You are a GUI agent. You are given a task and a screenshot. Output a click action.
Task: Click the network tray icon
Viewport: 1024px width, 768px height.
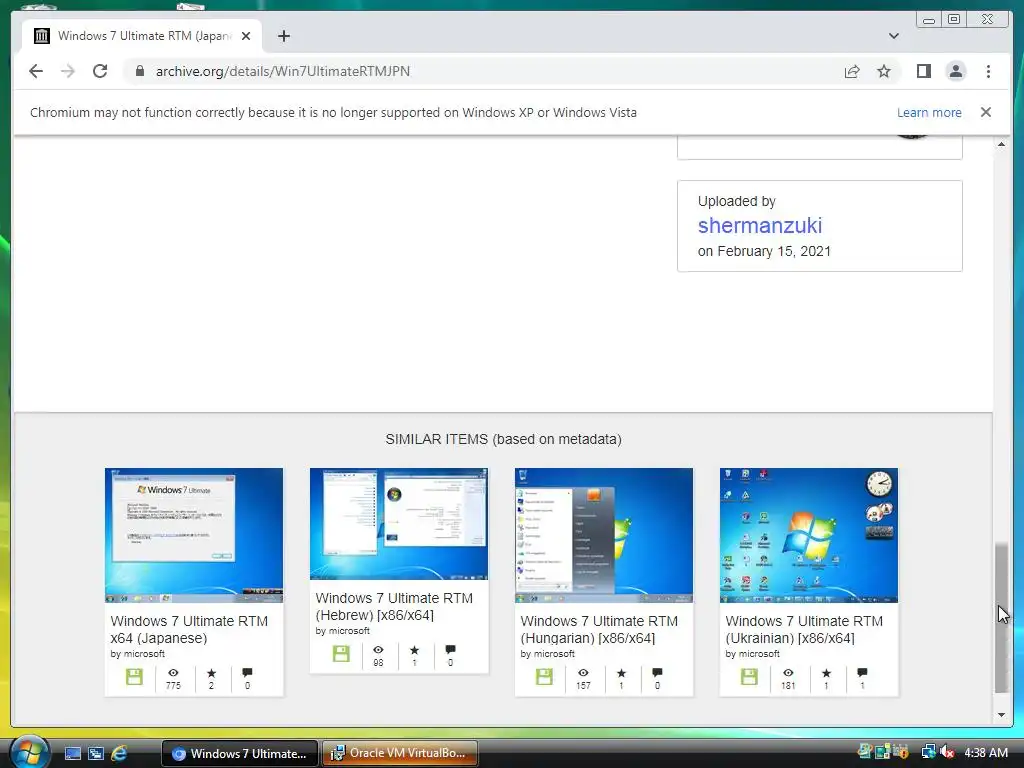click(x=928, y=752)
